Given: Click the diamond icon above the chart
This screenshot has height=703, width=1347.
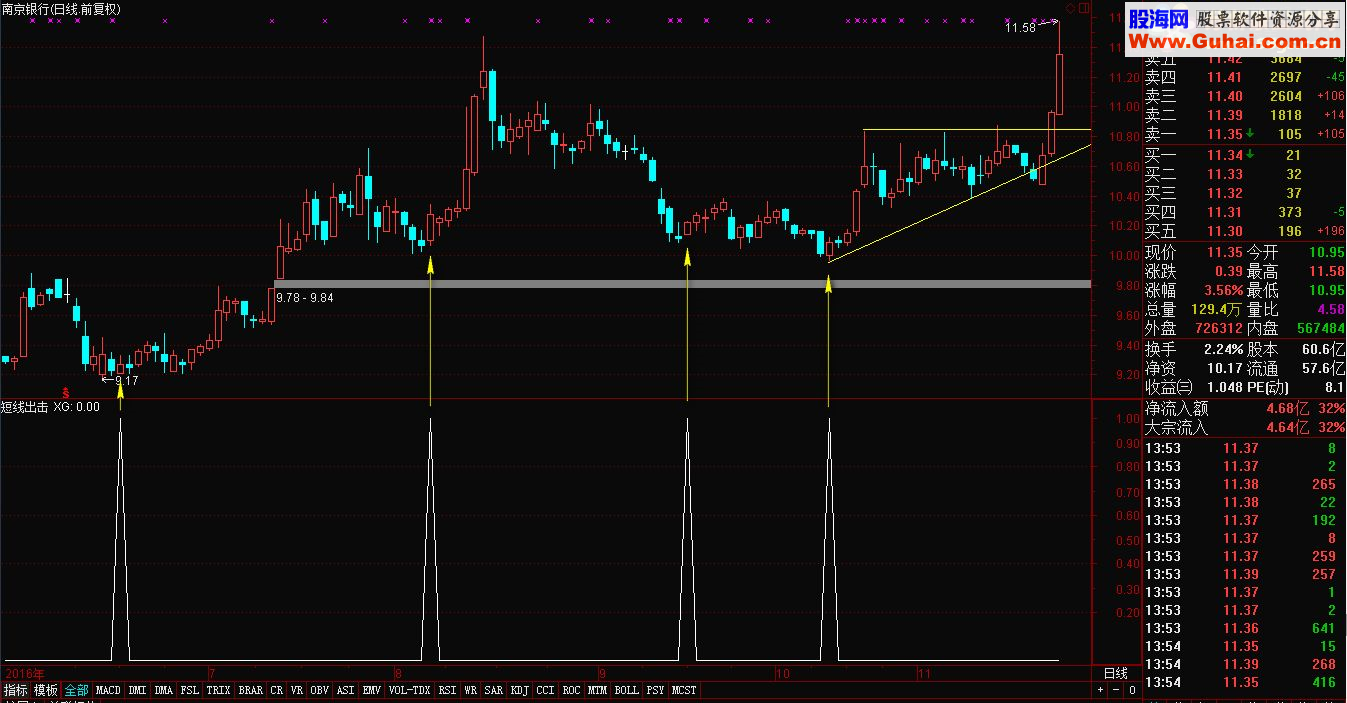Looking at the screenshot, I should point(1070,8).
